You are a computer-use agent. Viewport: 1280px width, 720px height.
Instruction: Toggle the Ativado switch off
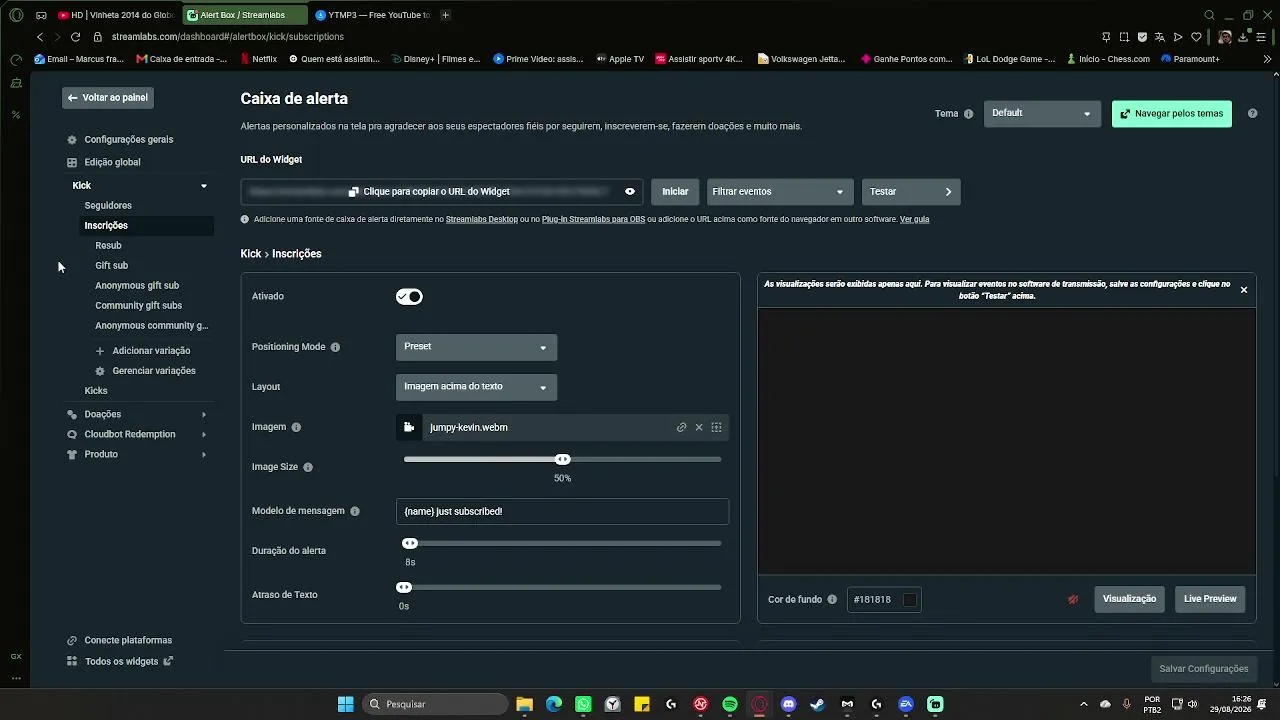[x=409, y=297]
